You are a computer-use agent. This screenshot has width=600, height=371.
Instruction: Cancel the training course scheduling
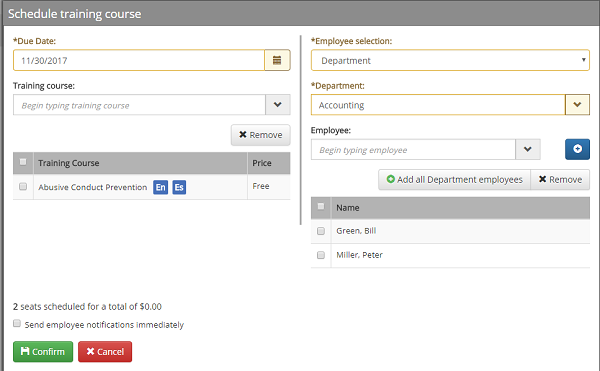coord(105,351)
